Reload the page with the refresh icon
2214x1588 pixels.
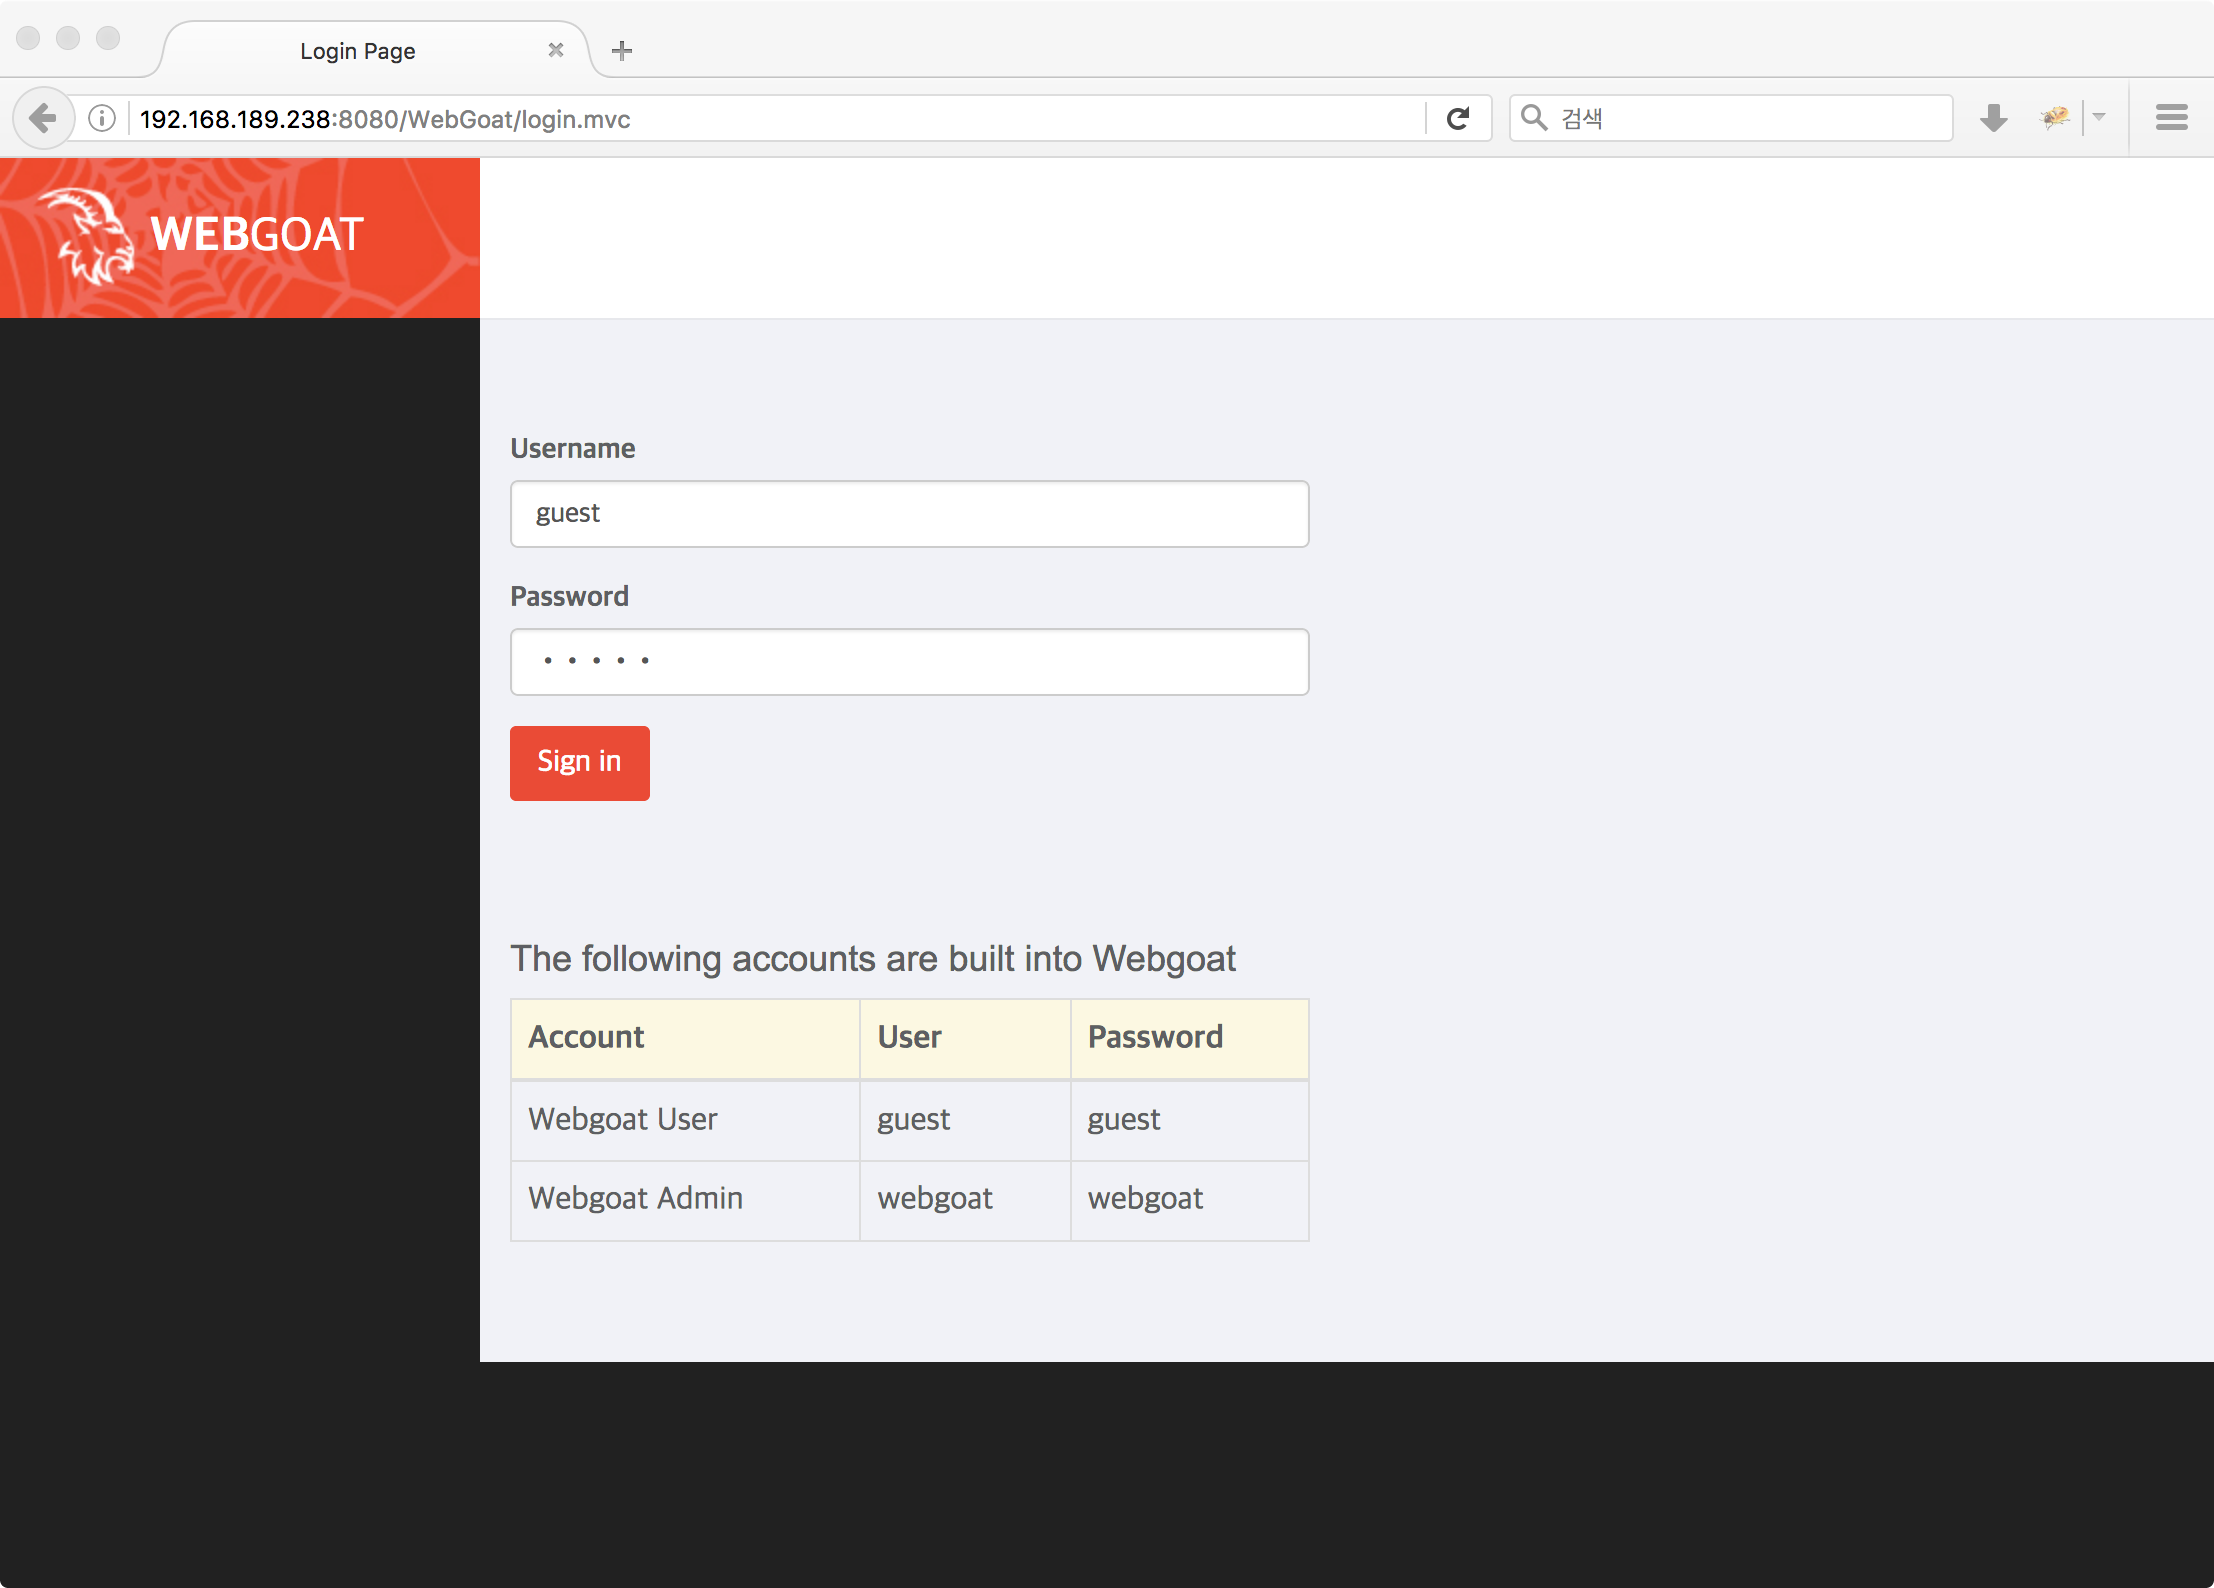[x=1458, y=119]
